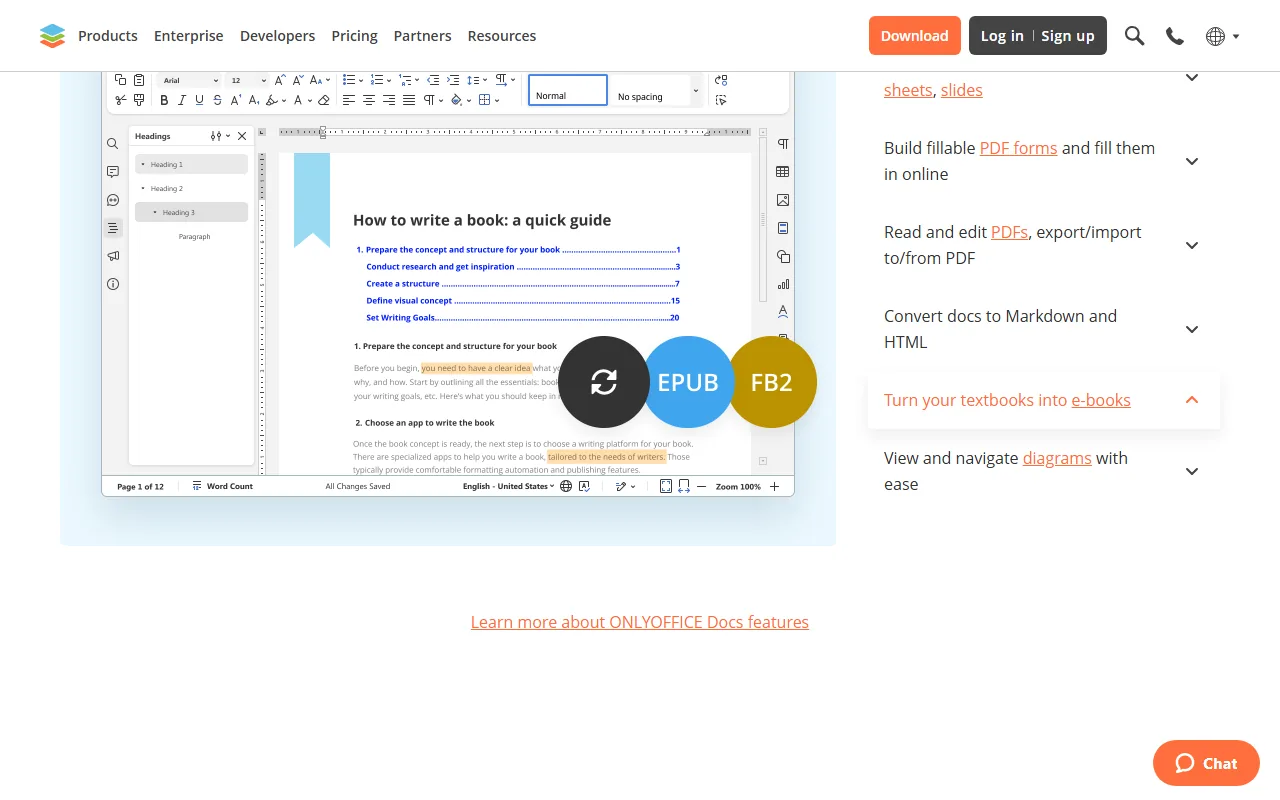1280x800 pixels.
Task: Click the Decrement font size icon
Action: [298, 80]
